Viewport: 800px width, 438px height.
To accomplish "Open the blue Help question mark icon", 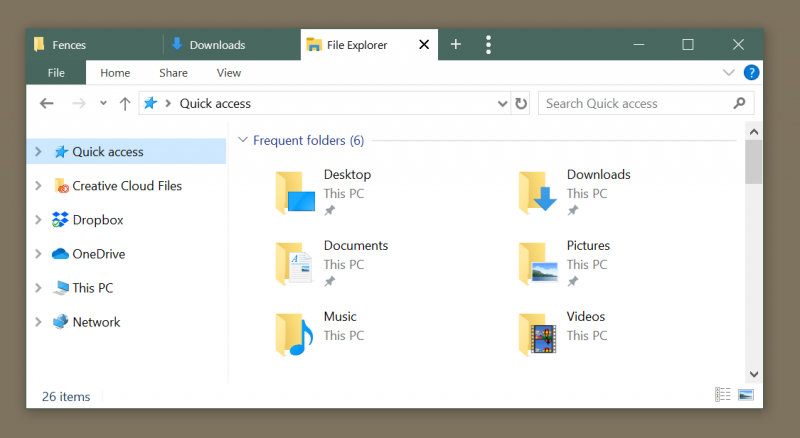I will click(x=751, y=72).
